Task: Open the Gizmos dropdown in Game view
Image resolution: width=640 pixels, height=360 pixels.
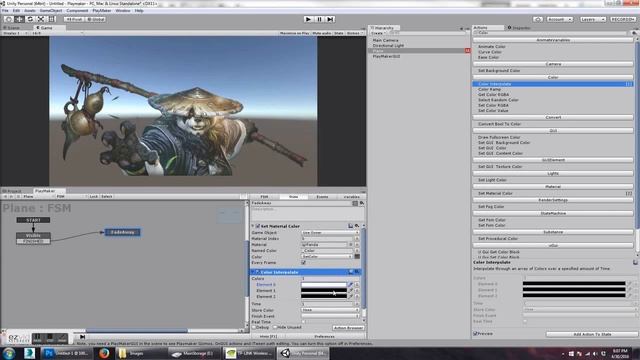Action: pyautogui.click(x=354, y=33)
